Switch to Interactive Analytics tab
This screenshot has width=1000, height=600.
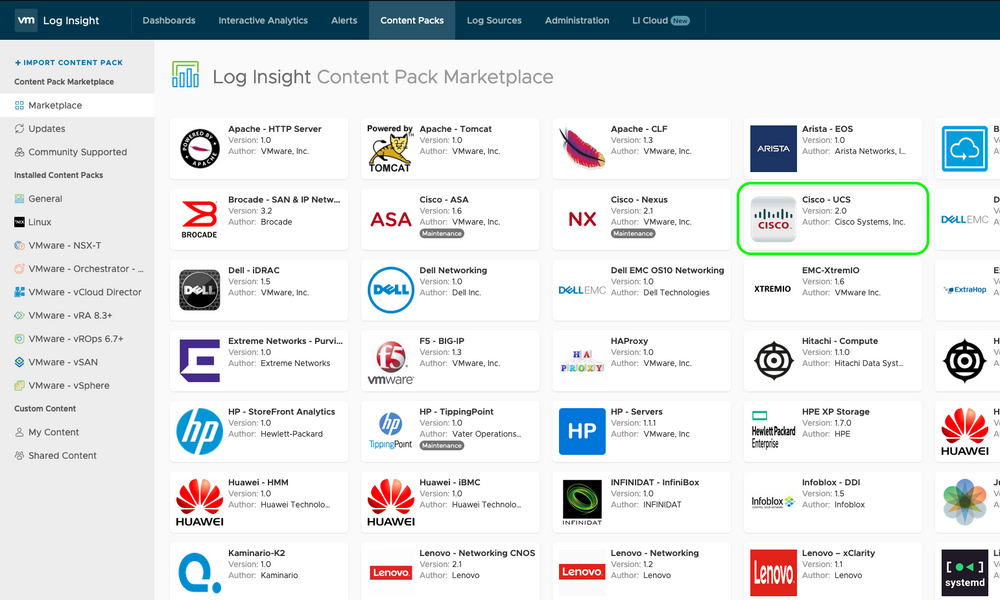(x=263, y=20)
